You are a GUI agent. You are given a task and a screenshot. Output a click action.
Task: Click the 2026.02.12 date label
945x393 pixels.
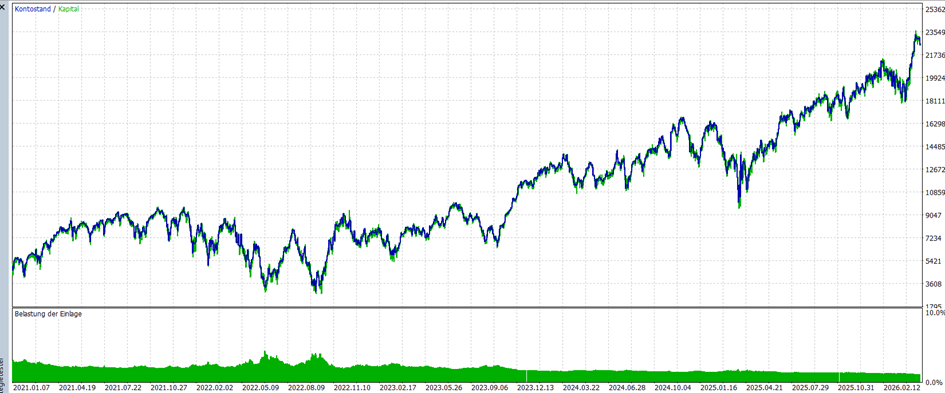tap(902, 388)
